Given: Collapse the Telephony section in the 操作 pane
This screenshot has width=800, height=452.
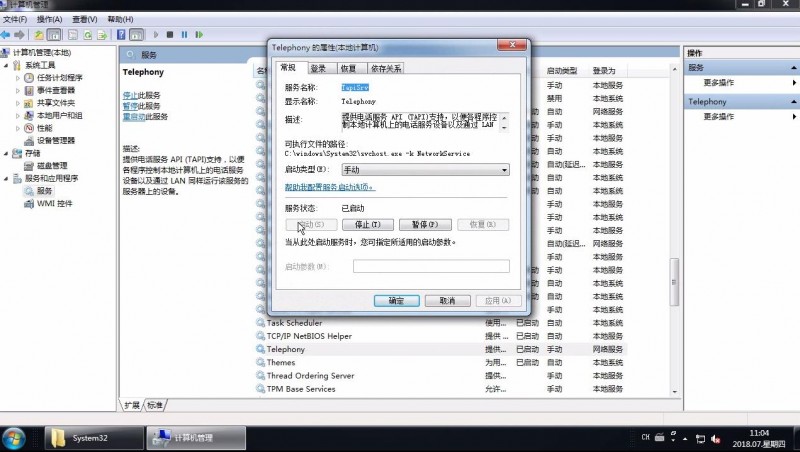Looking at the screenshot, I should pos(794,102).
